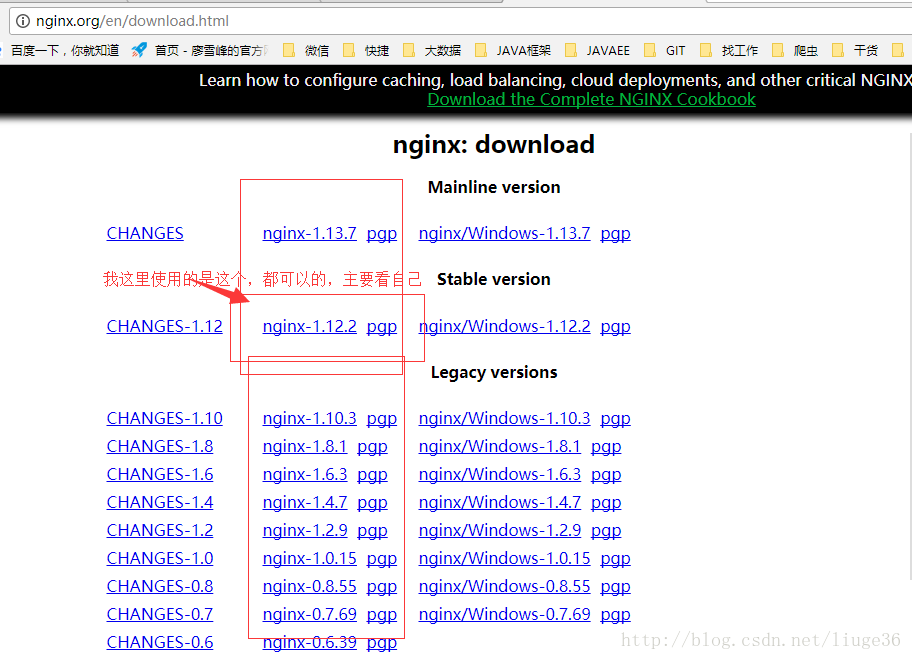
Task: Open CHANGES-1.2 link
Action: point(160,530)
